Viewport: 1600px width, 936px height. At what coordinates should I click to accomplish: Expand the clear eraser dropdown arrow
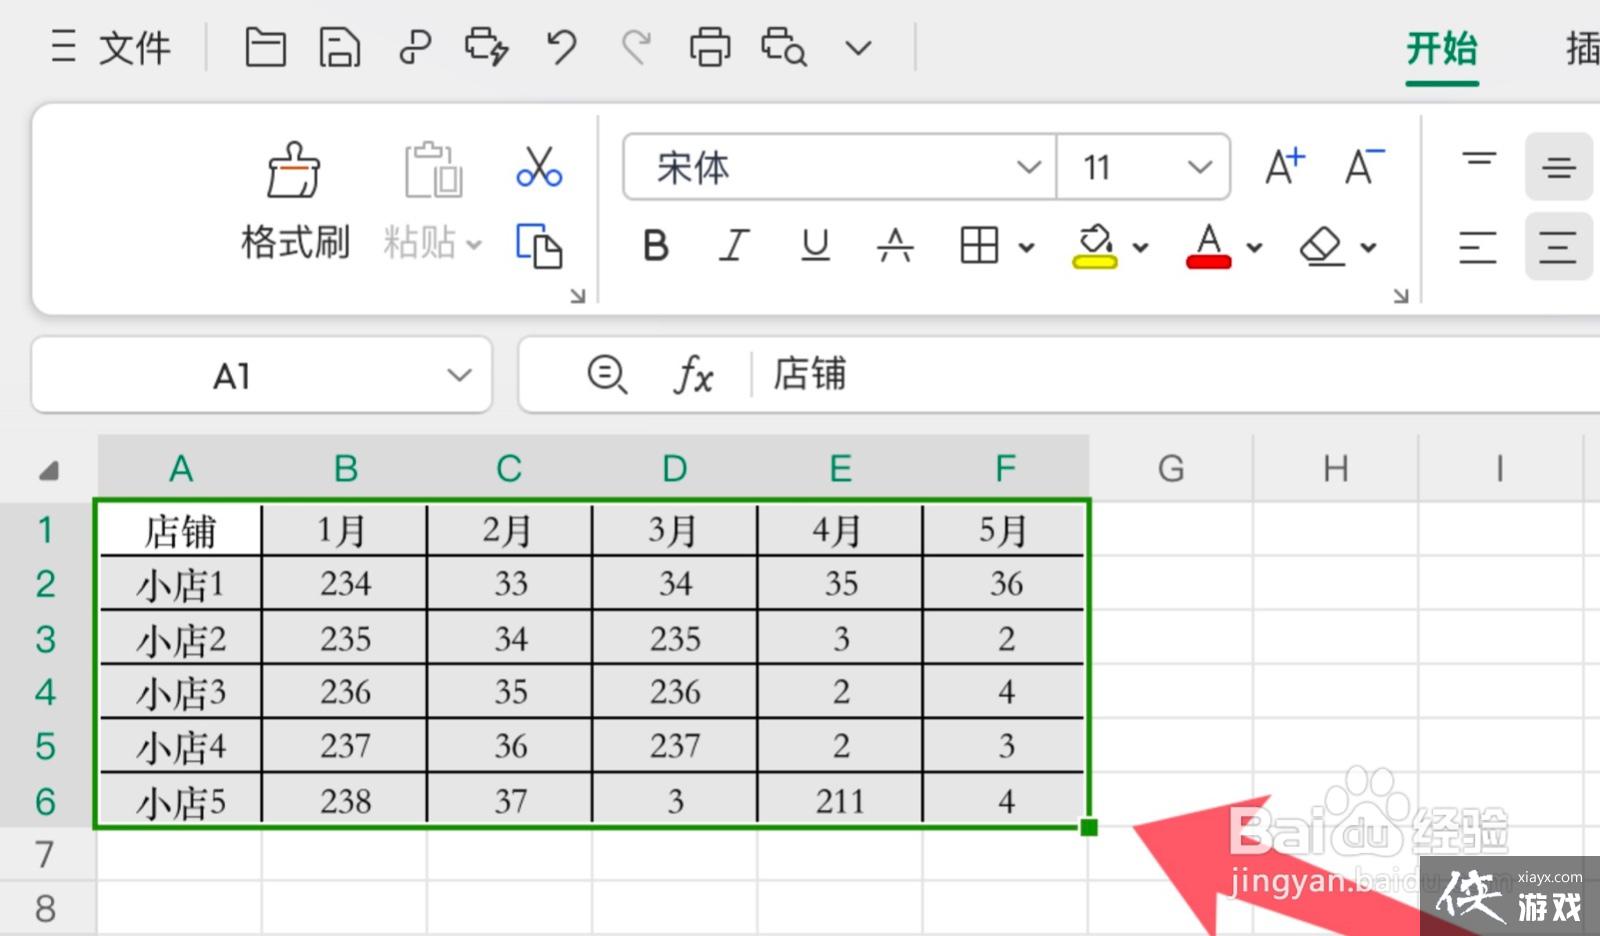click(x=1368, y=247)
